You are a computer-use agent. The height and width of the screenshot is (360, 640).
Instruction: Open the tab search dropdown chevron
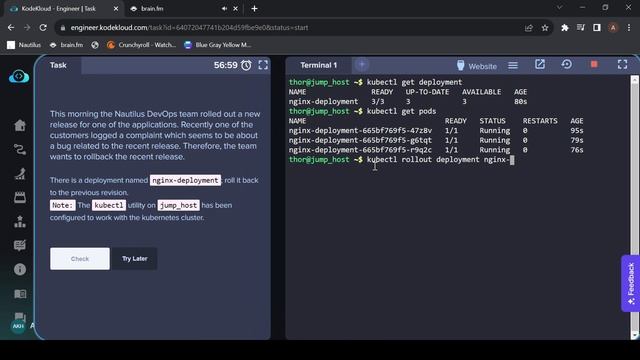[560, 7]
